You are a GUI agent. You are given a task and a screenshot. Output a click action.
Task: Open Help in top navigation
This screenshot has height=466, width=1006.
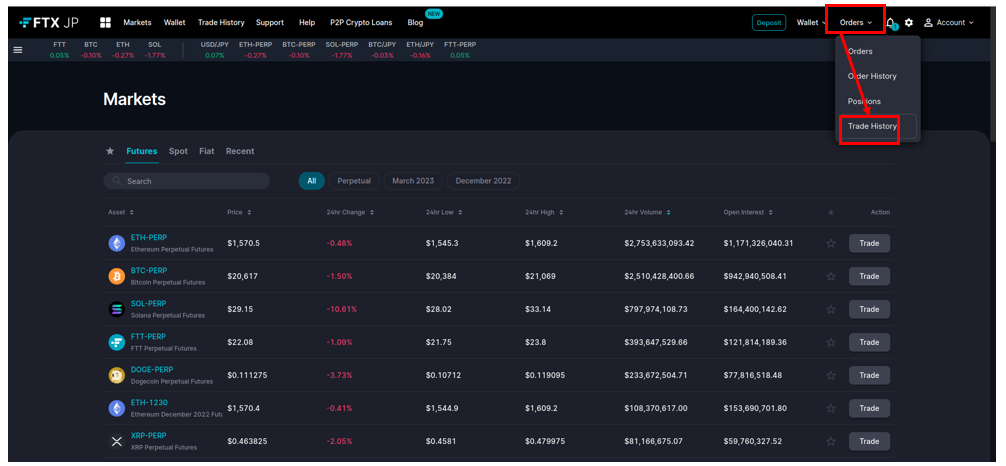(307, 22)
